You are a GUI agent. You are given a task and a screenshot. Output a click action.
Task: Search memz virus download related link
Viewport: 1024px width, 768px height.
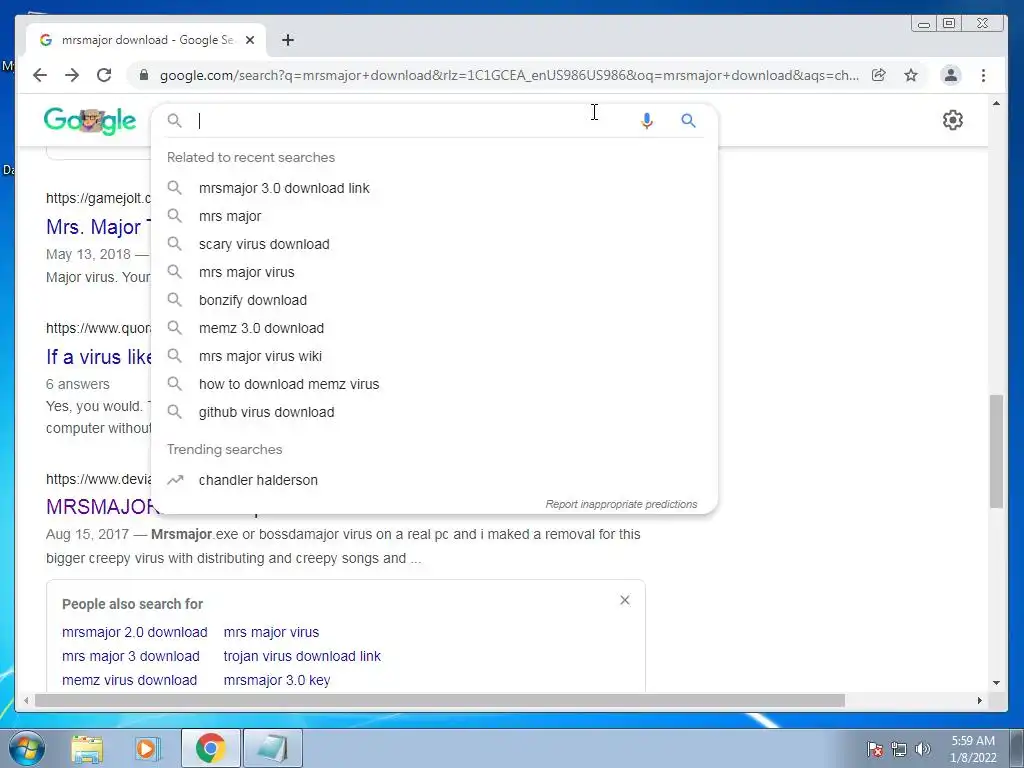tap(129, 680)
